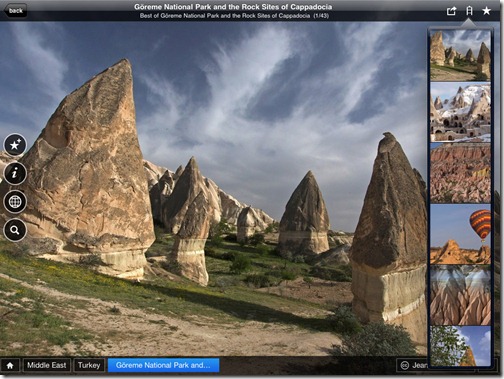Open the globe map view button
The height and width of the screenshot is (379, 504).
[x=15, y=202]
